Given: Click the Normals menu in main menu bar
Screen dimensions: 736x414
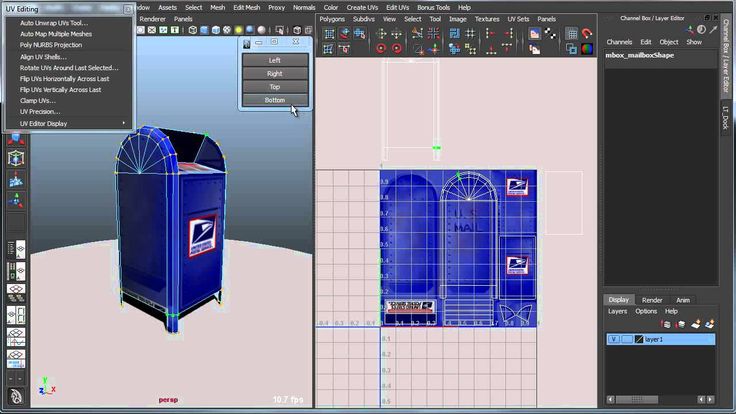Looking at the screenshot, I should coord(304,8).
